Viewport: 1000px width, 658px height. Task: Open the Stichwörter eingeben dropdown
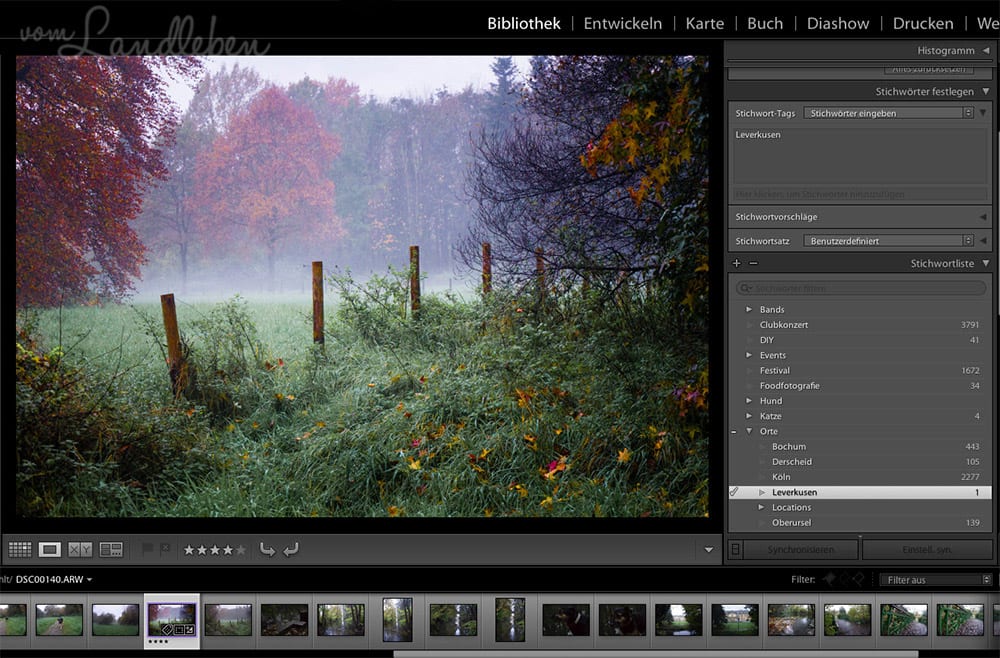(888, 113)
